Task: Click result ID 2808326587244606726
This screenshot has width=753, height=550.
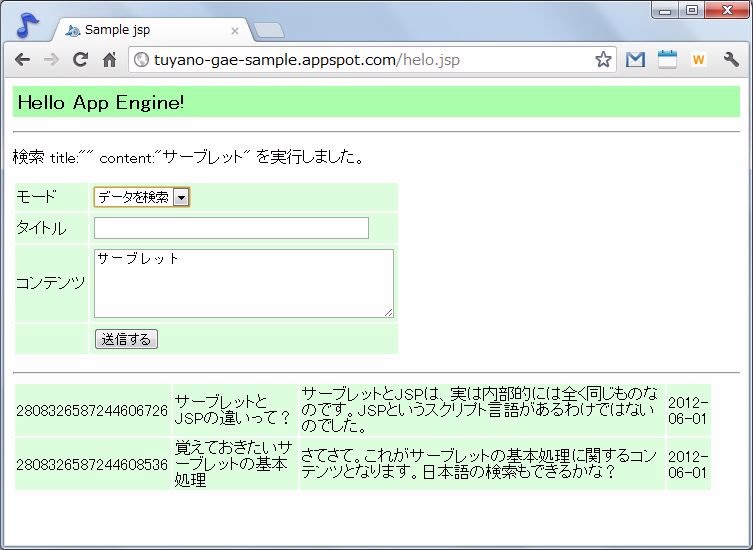Action: 92,410
